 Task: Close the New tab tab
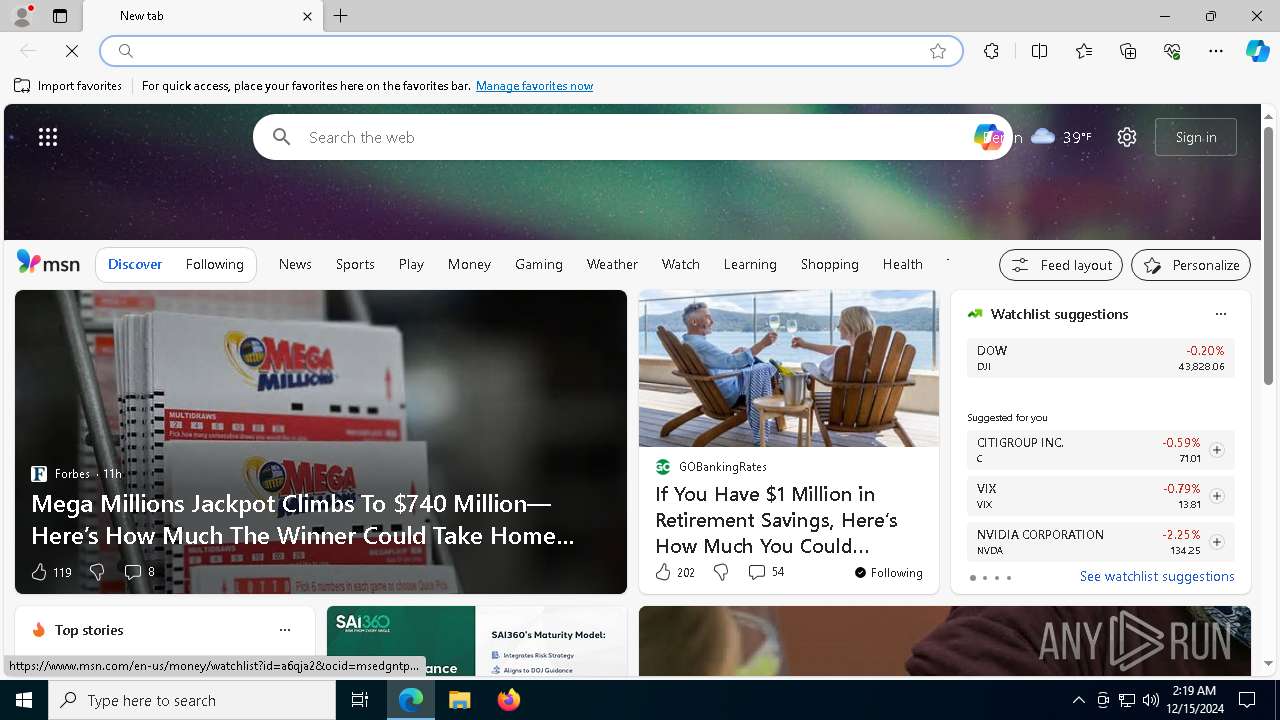click(x=307, y=16)
